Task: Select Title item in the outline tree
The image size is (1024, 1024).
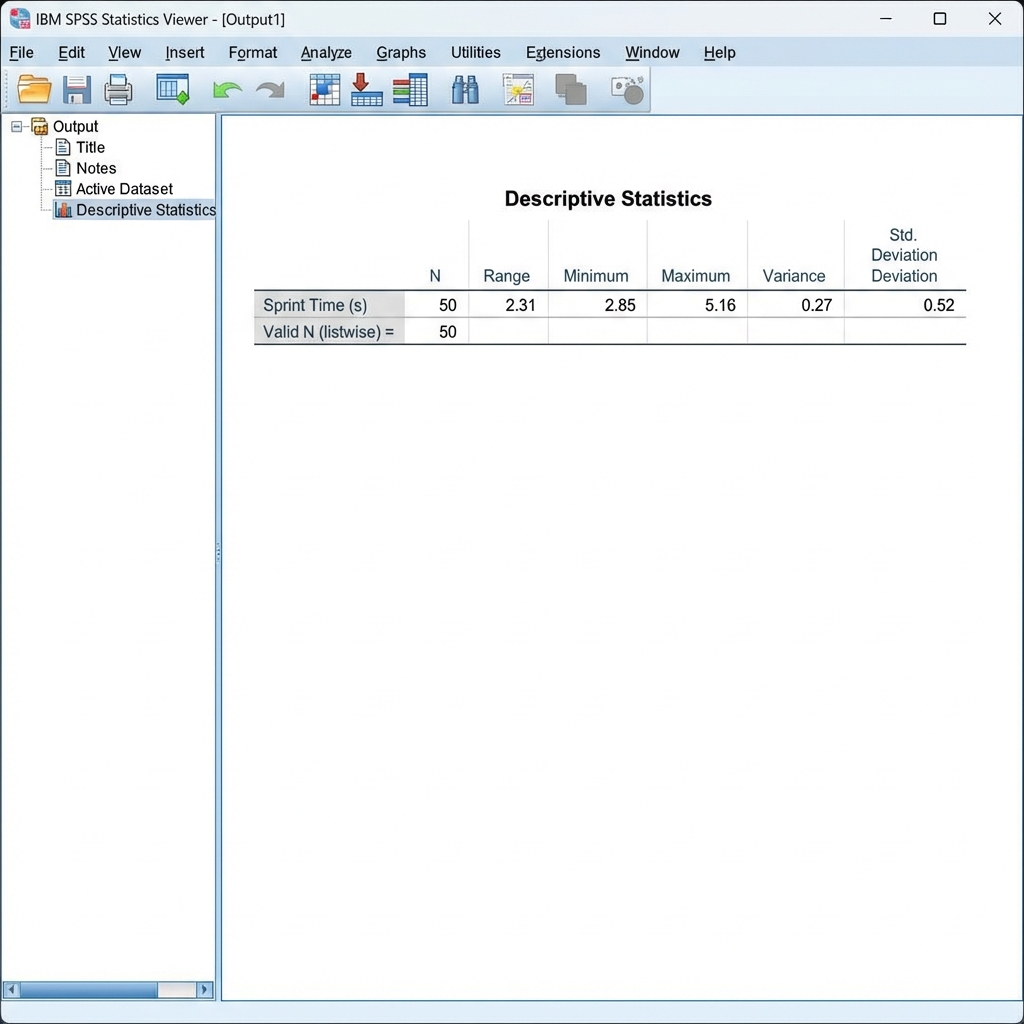Action: click(x=90, y=147)
